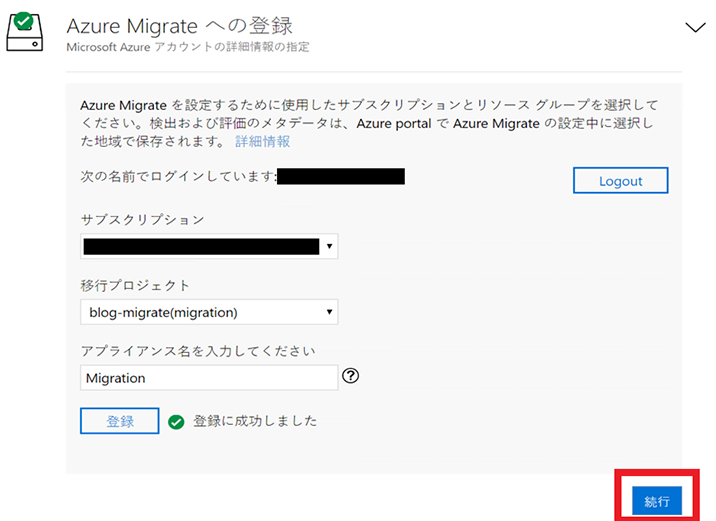Viewport: 716px width, 521px height.
Task: Click the 登録に成功しました status text
Action: click(255, 421)
